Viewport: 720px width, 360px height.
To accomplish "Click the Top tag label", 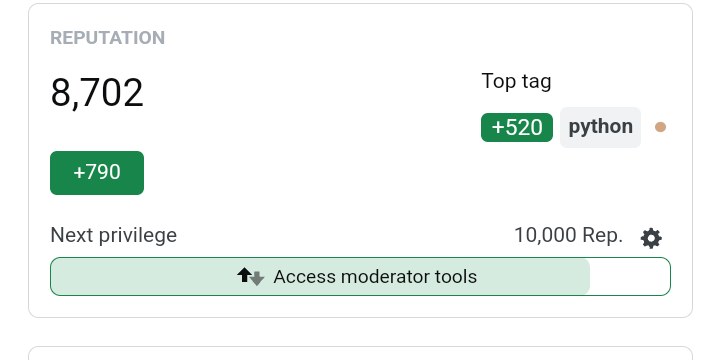I will [516, 82].
